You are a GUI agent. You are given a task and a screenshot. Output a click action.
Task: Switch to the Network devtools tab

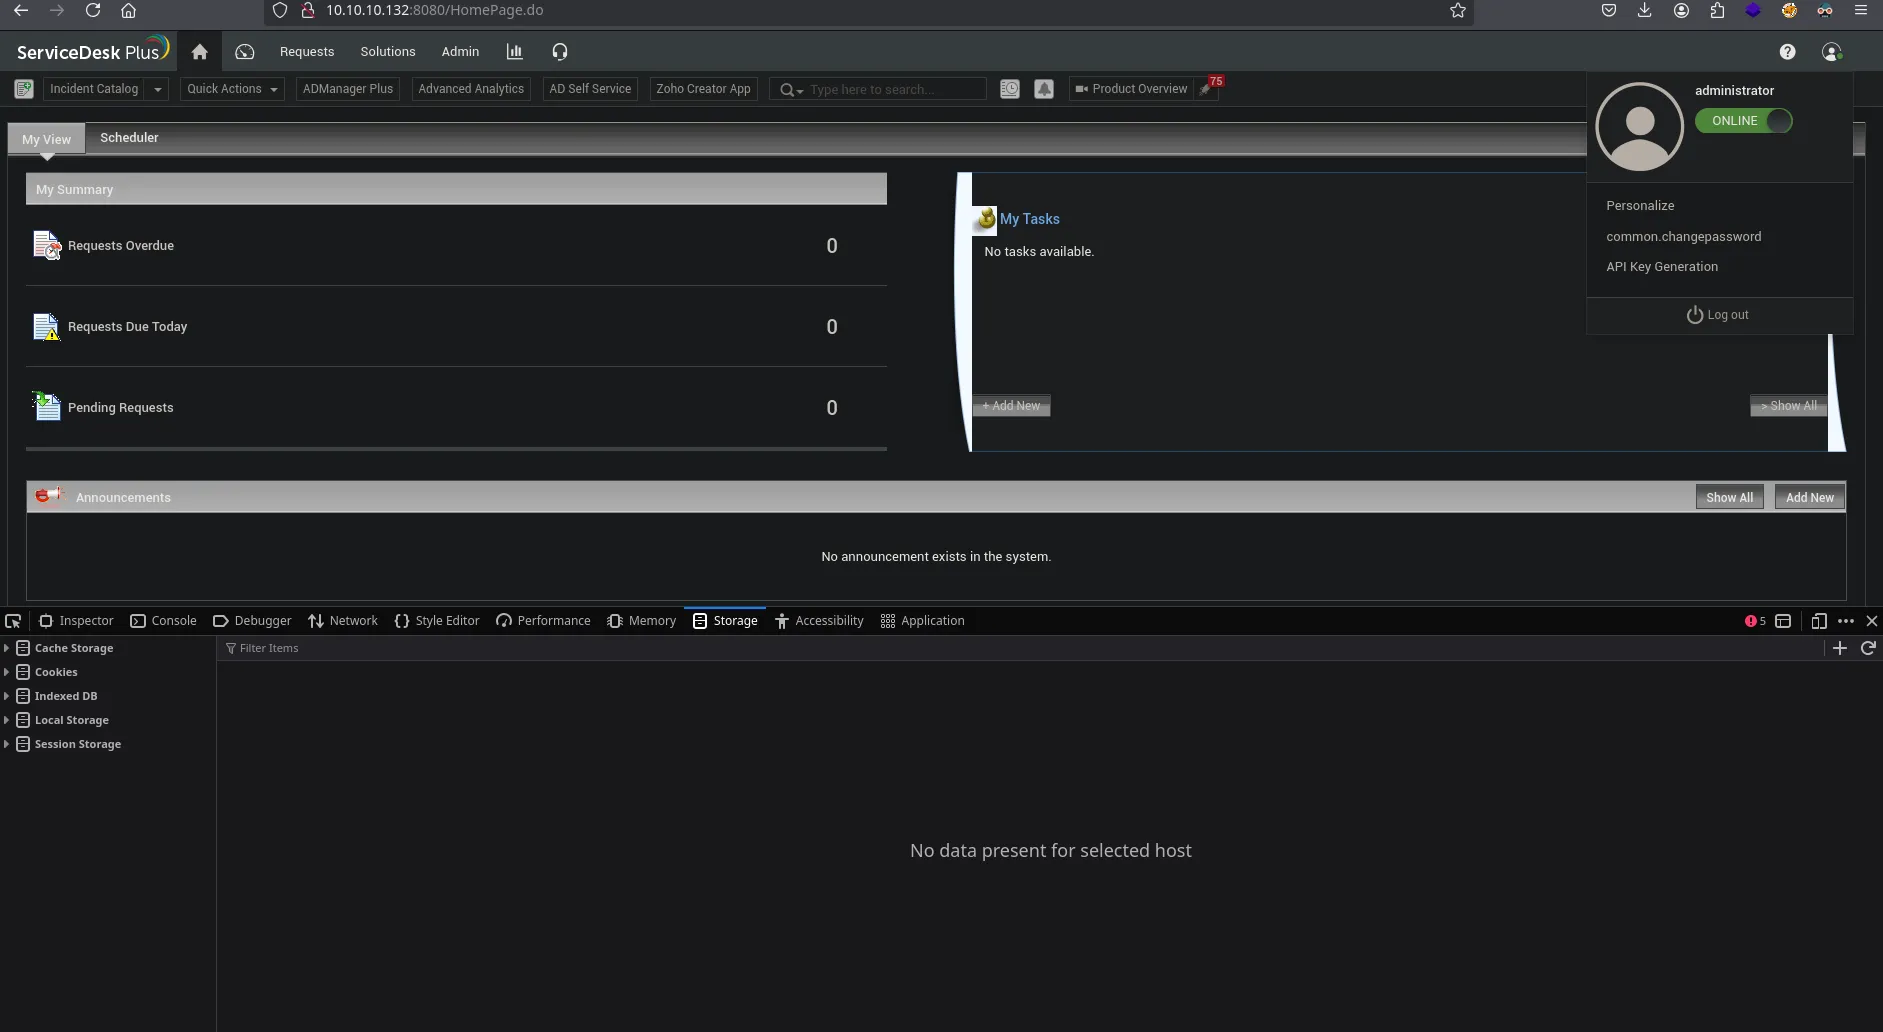pyautogui.click(x=343, y=621)
